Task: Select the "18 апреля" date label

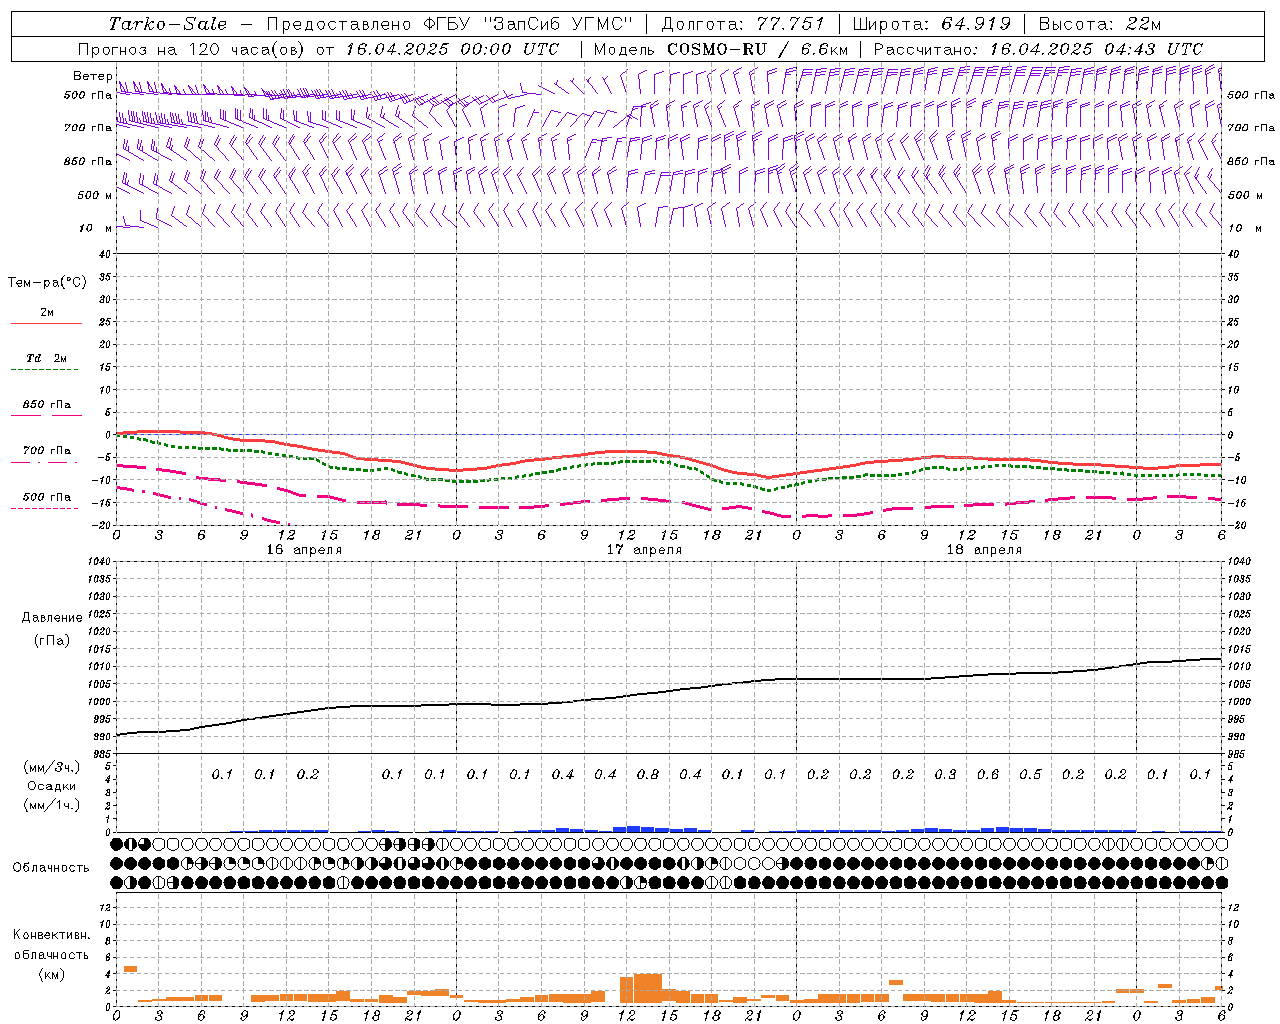Action: (x=984, y=550)
